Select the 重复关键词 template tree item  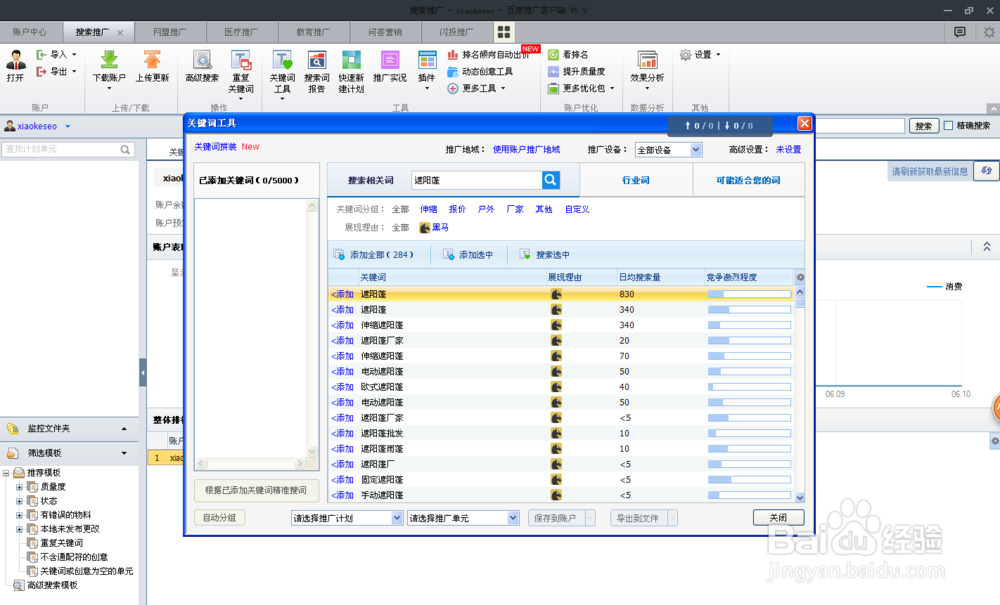(x=62, y=543)
